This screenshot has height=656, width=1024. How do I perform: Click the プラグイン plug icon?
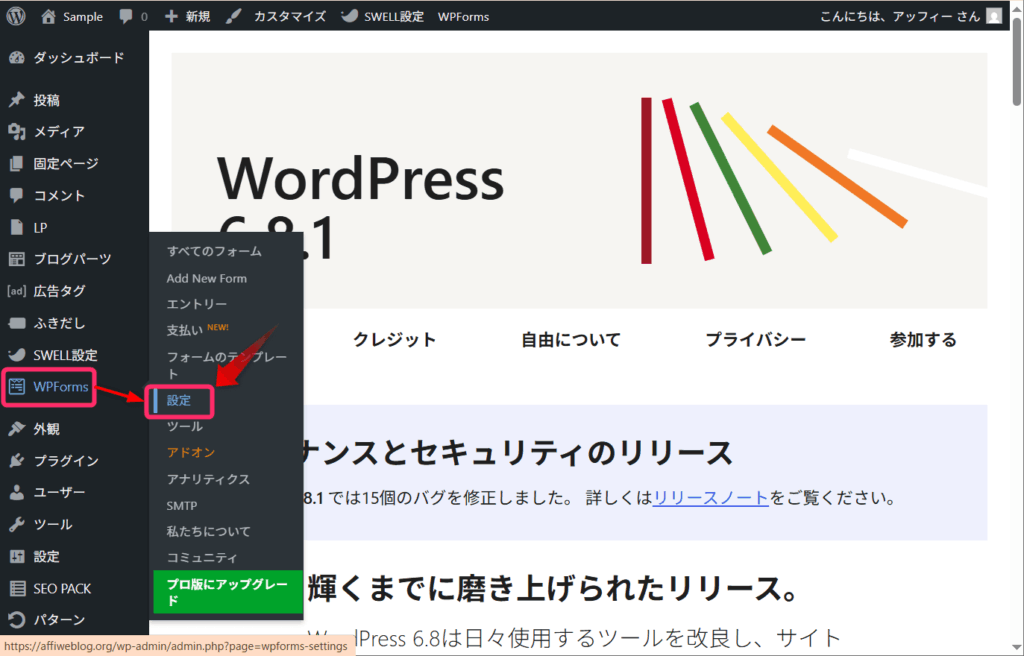click(17, 461)
